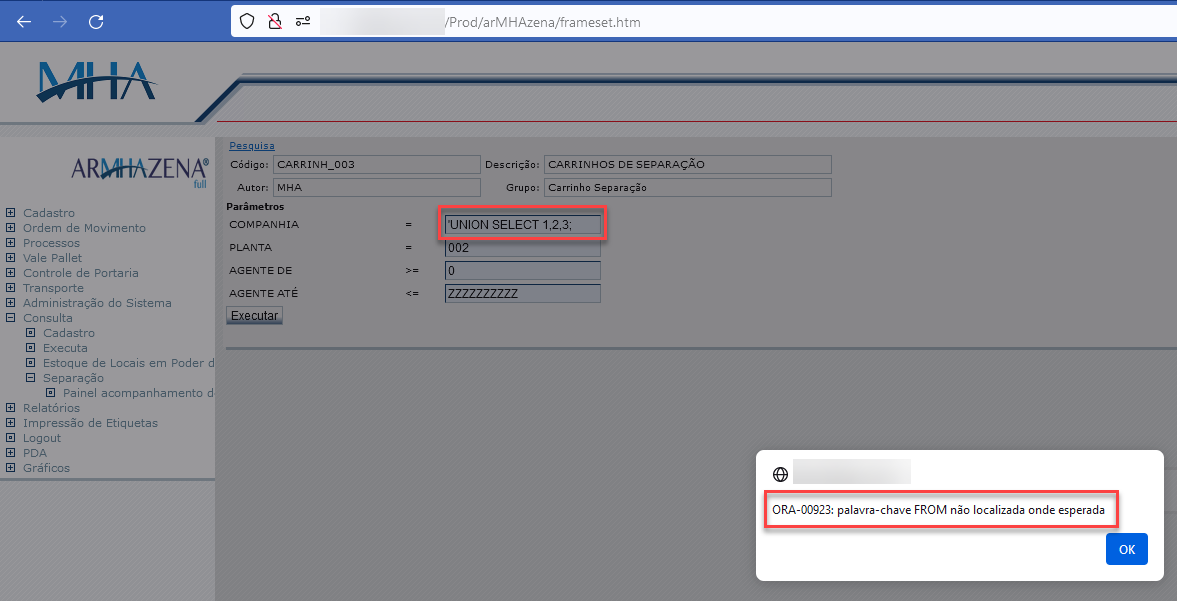Click the MHA logo in header

point(96,84)
